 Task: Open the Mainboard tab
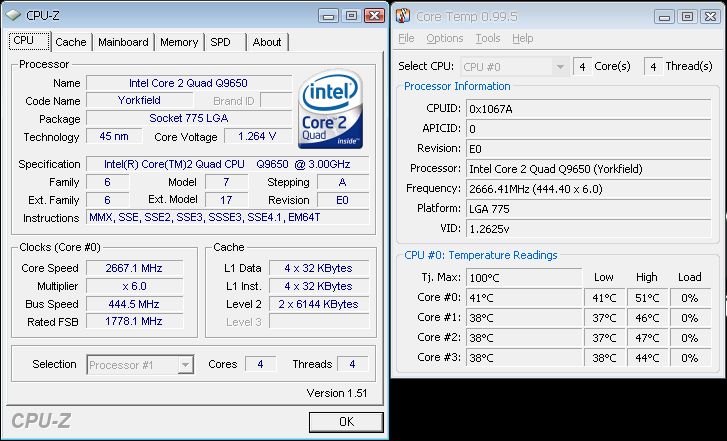123,42
